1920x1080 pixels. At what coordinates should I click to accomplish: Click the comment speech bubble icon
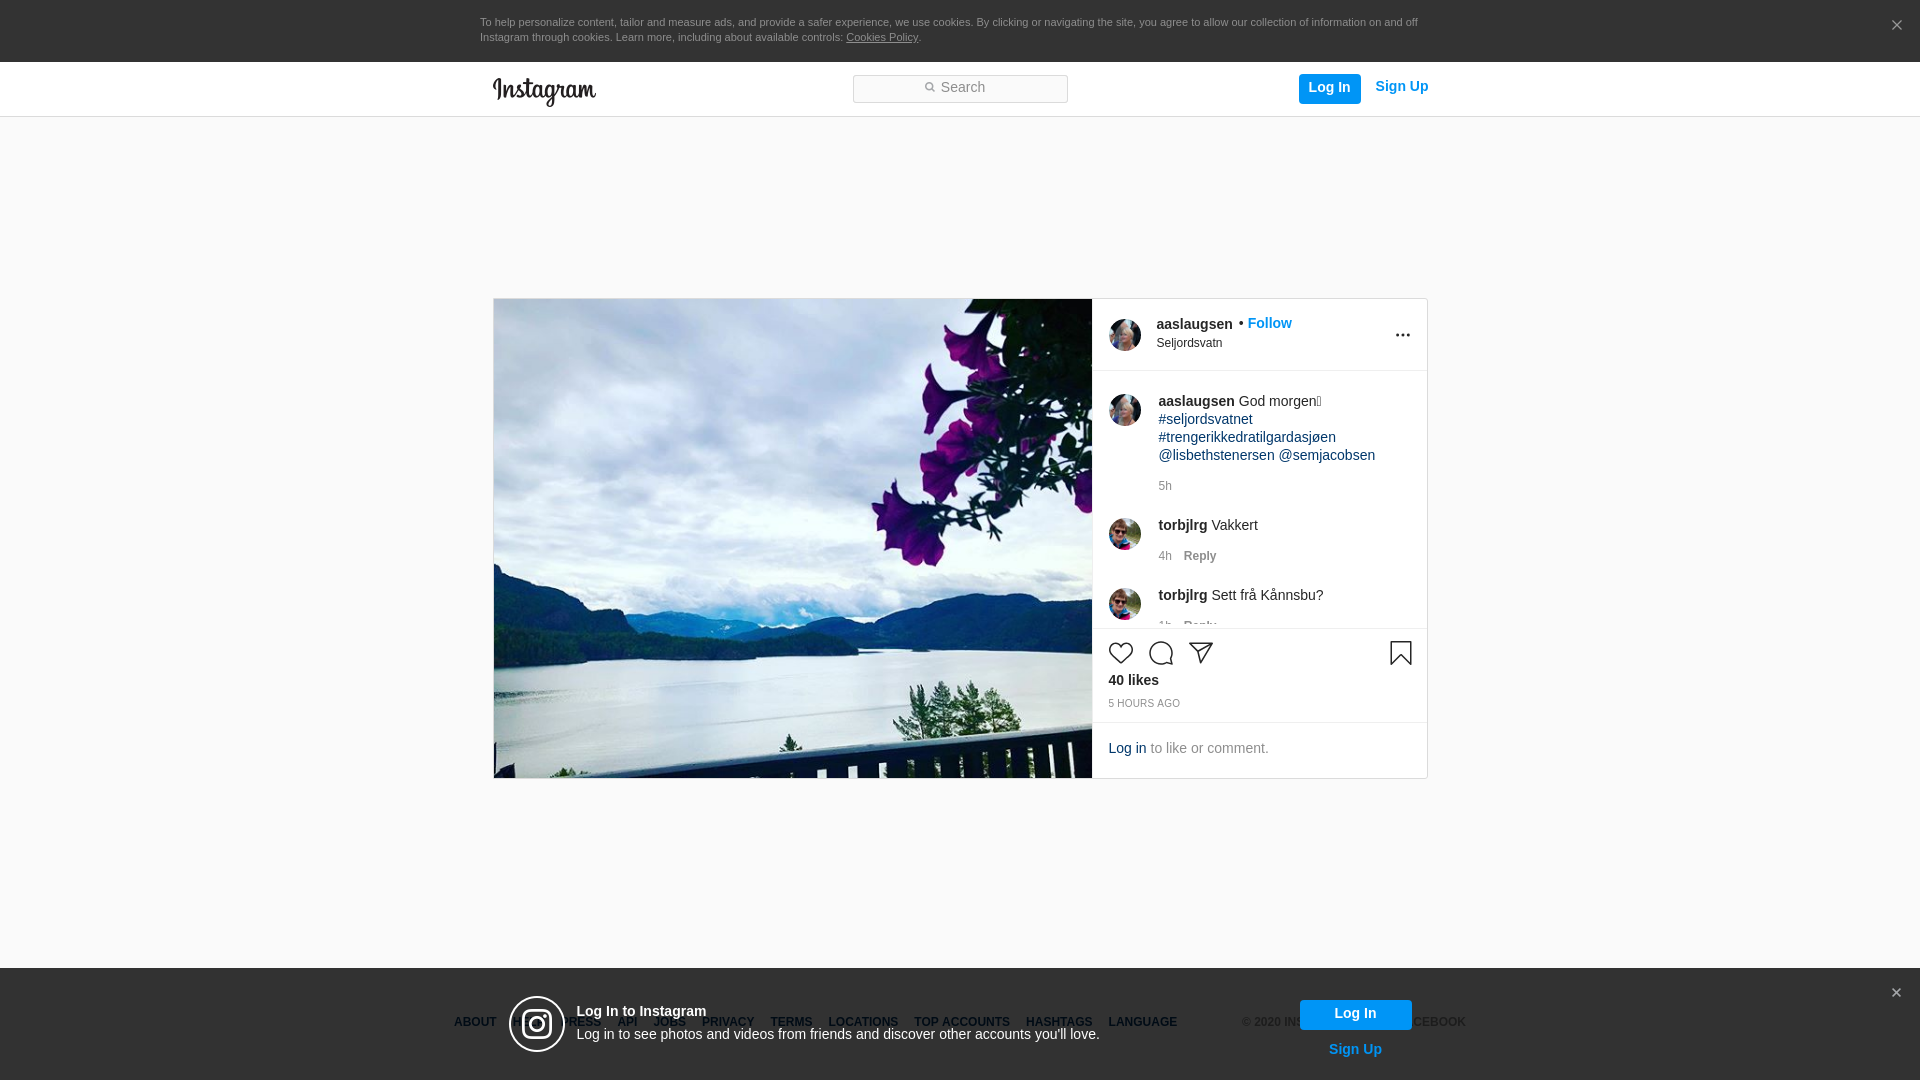tap(1161, 653)
